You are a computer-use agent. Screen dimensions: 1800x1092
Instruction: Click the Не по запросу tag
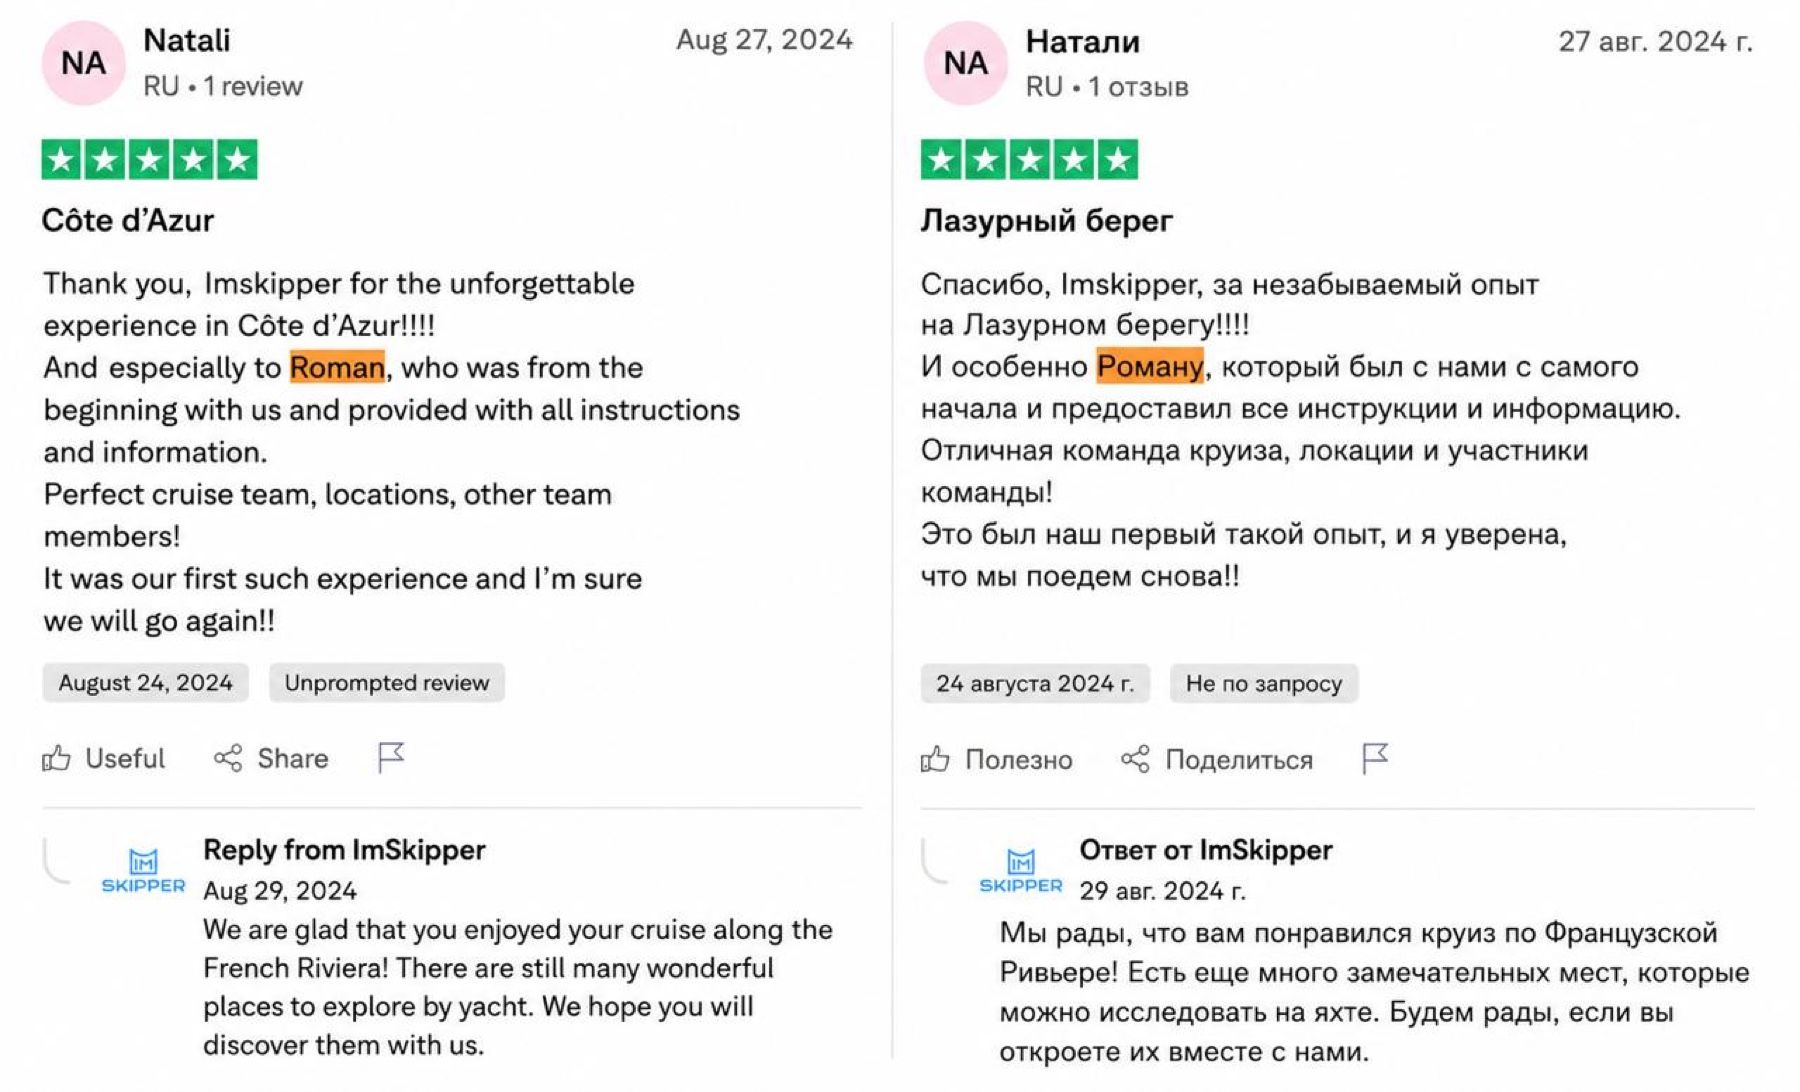pyautogui.click(x=1264, y=684)
